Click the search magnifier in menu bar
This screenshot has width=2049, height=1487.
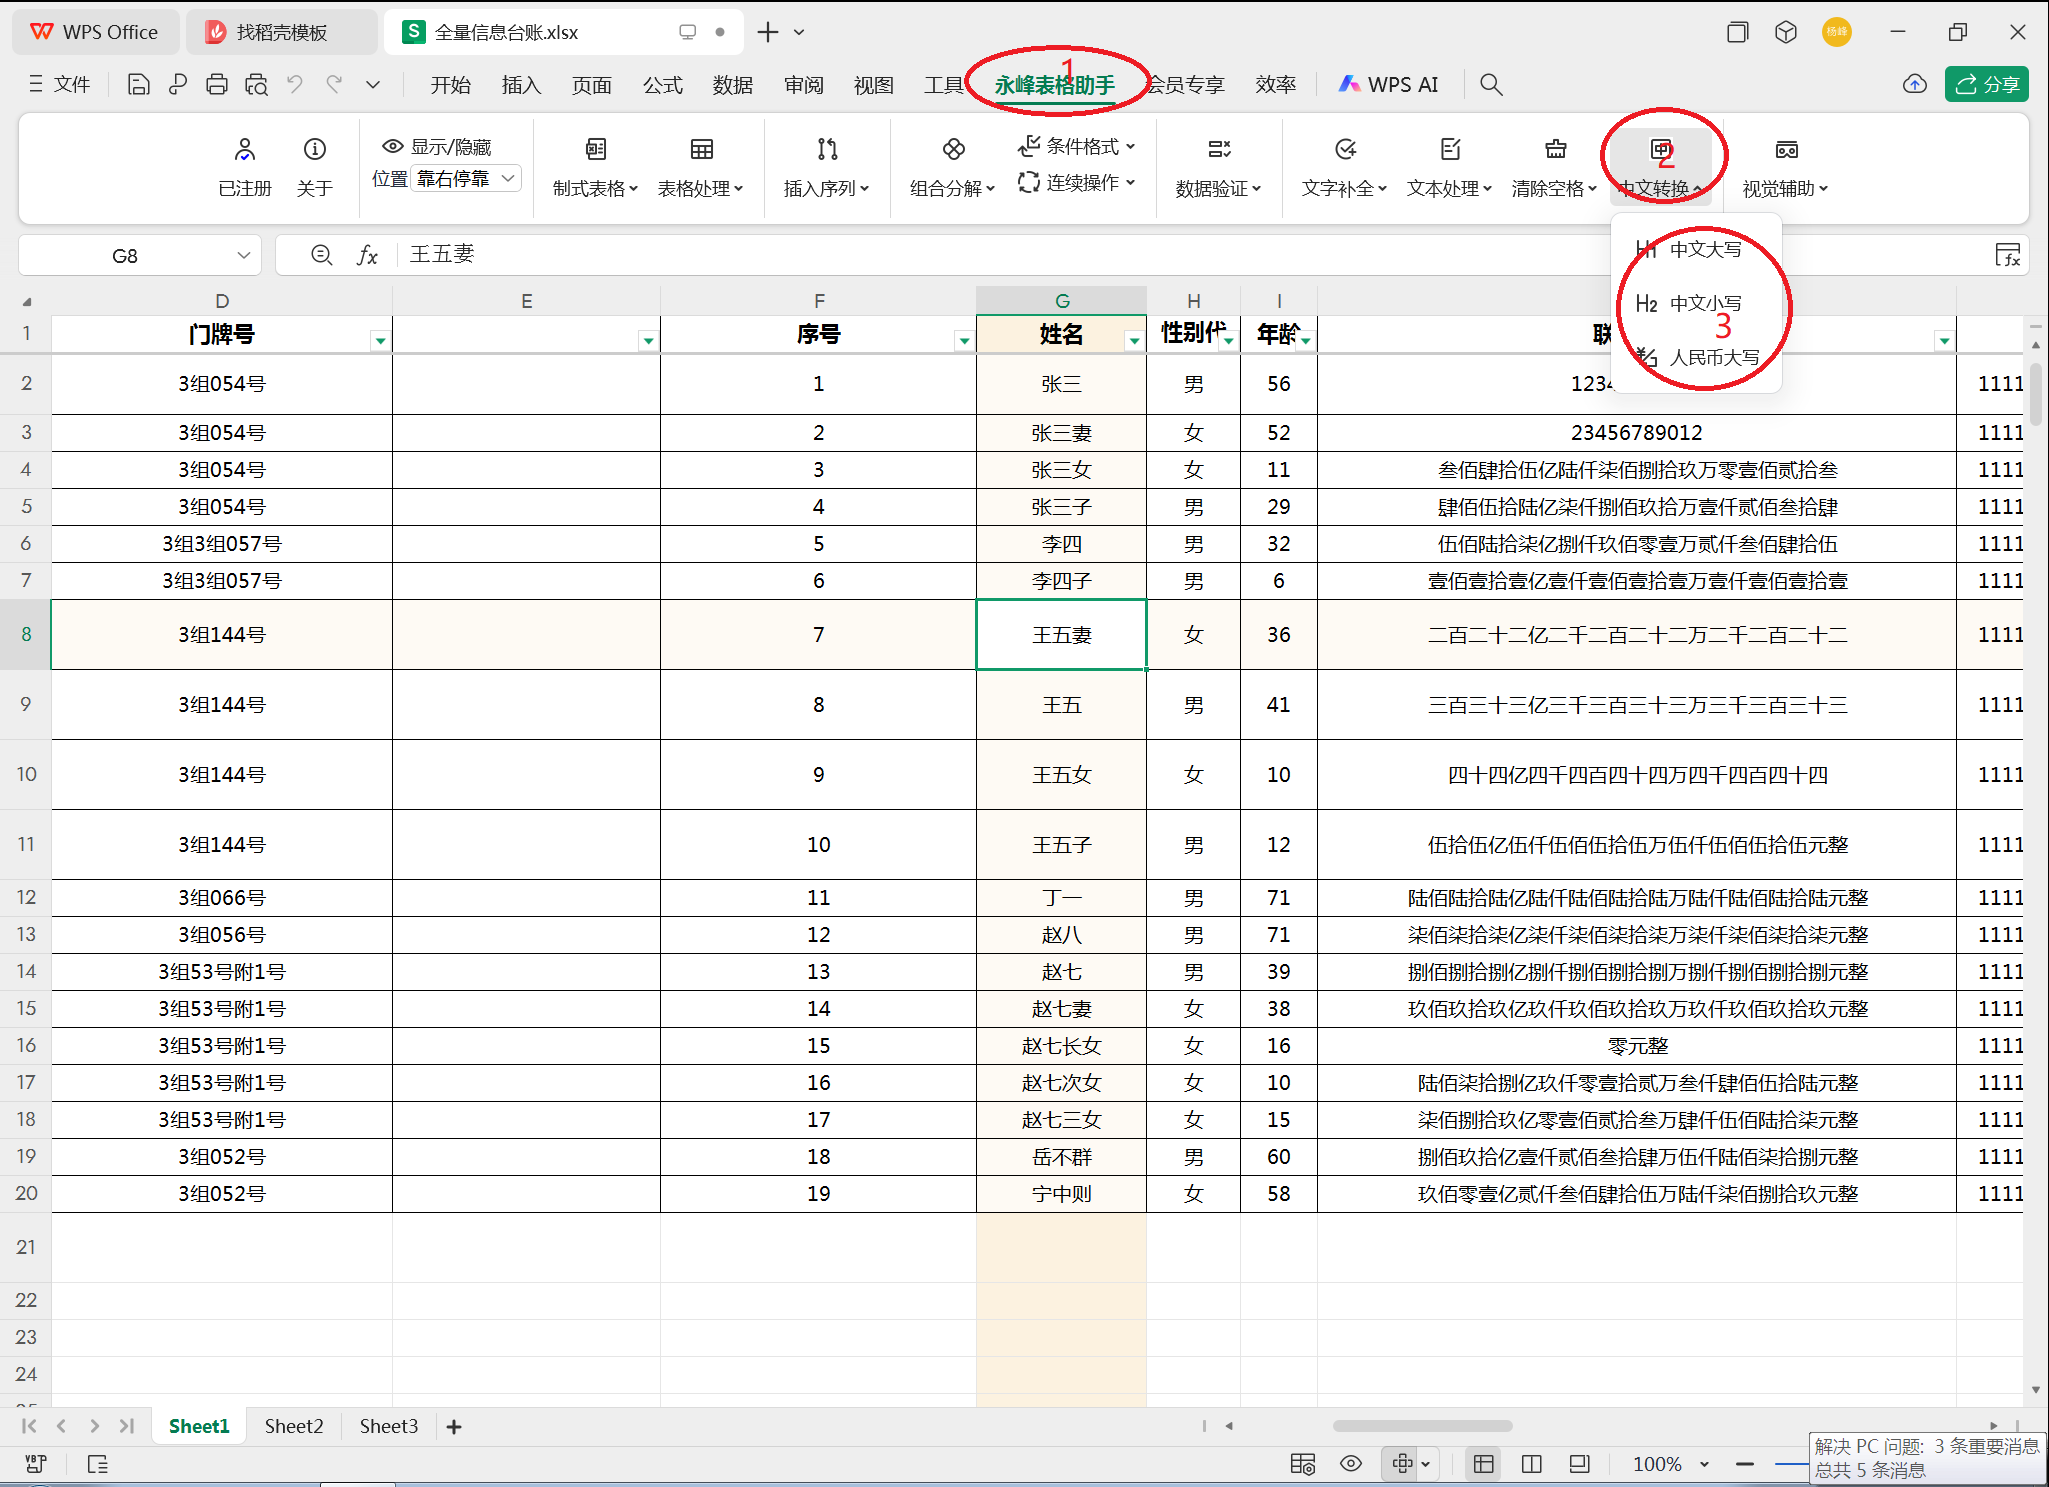[x=1490, y=85]
